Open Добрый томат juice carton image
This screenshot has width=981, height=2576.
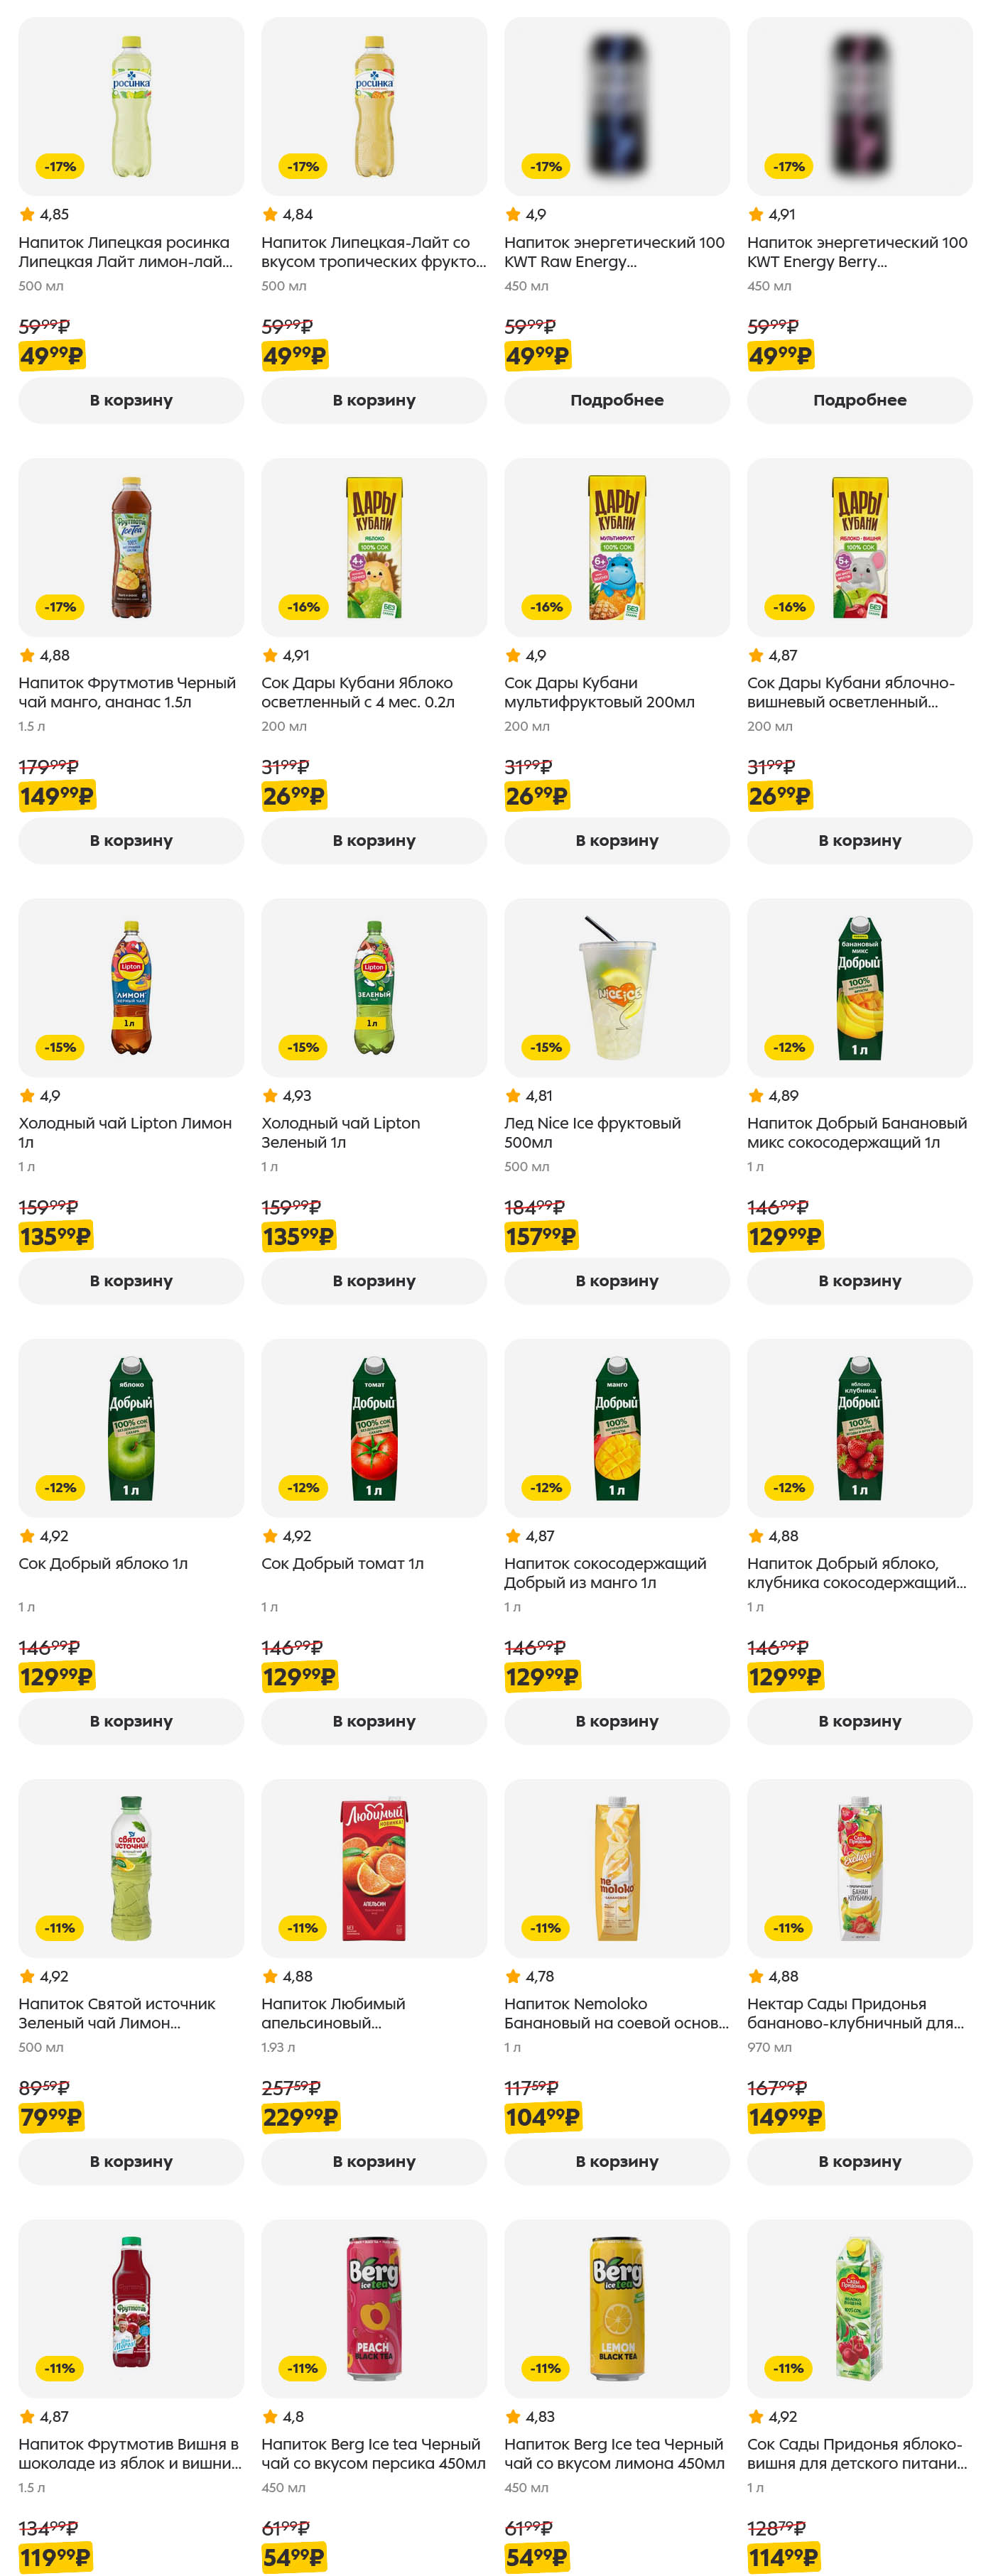point(373,1427)
